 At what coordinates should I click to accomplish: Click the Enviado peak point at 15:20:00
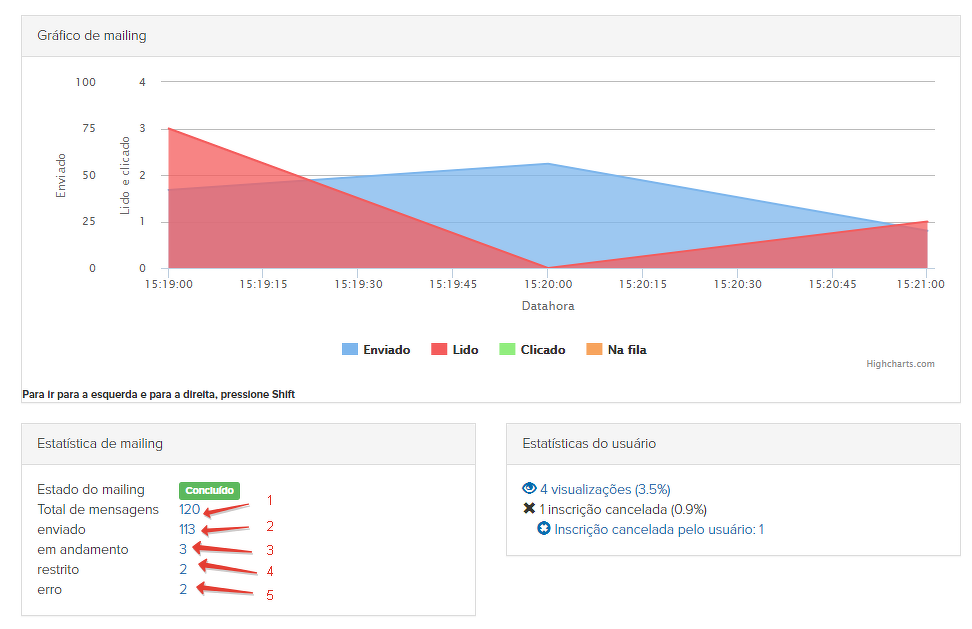pos(548,163)
